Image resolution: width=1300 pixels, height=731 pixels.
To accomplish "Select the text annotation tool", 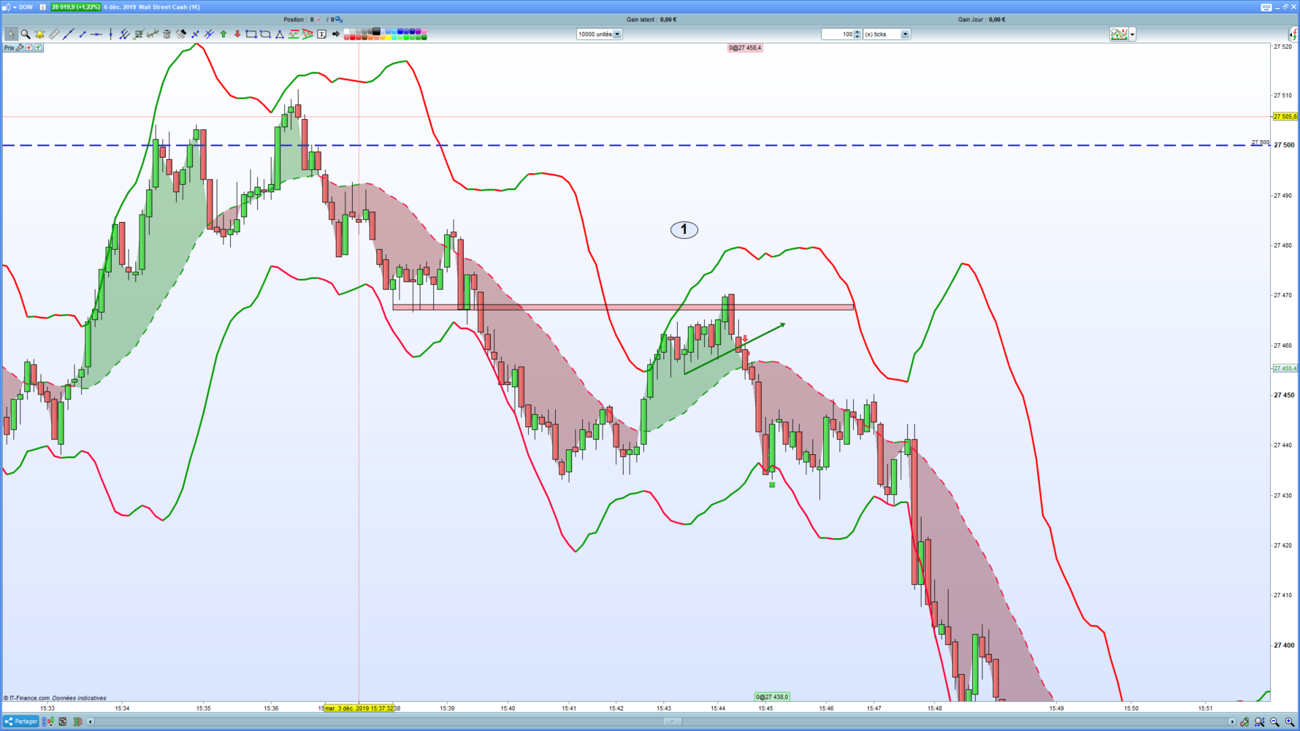I will point(322,34).
